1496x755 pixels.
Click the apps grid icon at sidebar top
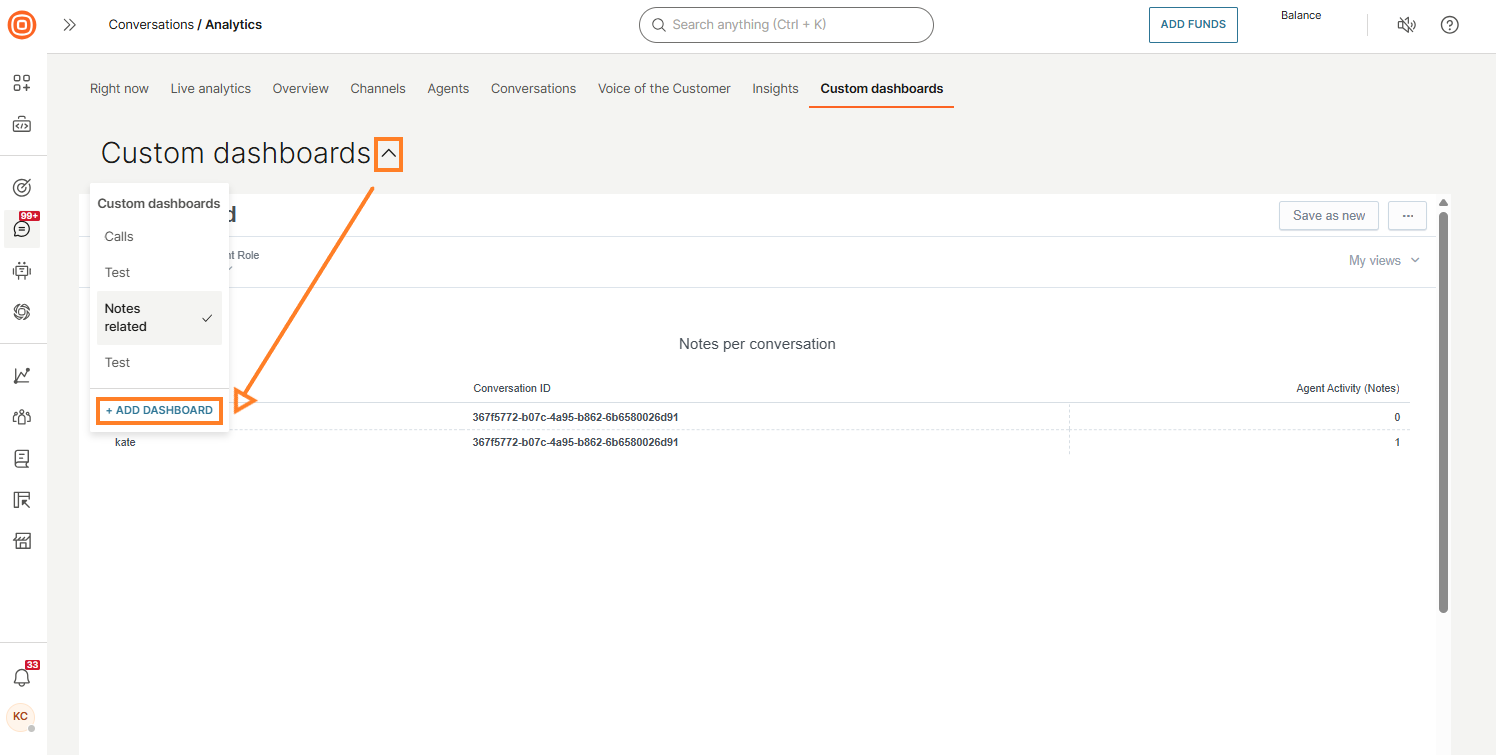coord(21,84)
